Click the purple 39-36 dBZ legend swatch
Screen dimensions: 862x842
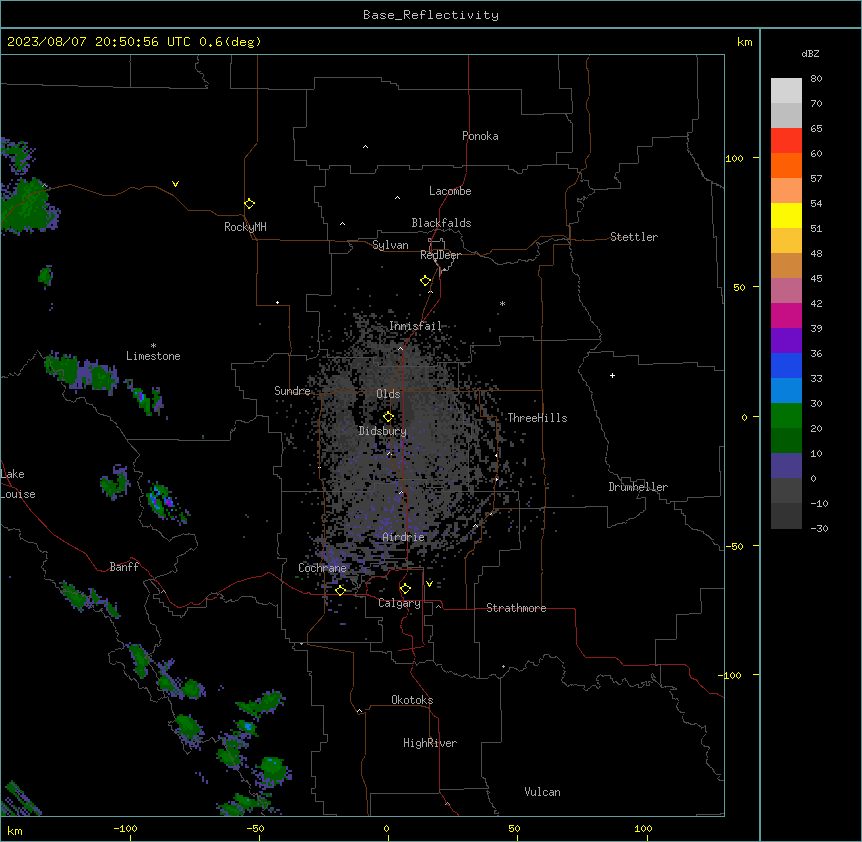coord(786,341)
